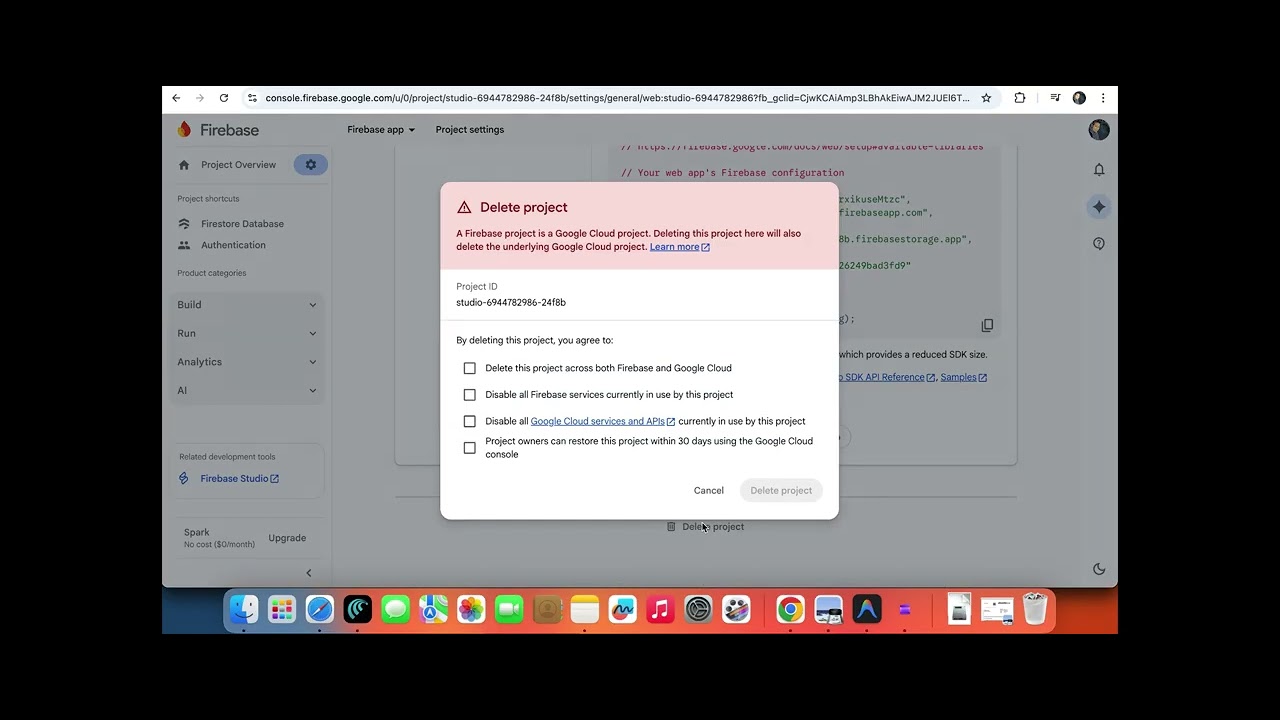Open Firebase notifications bell
Viewport: 1280px width, 720px height.
coord(1099,170)
